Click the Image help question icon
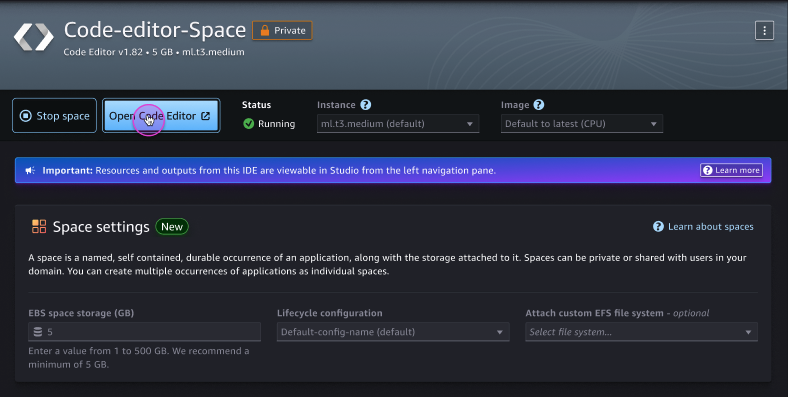Screen dimensions: 788x397 (x=539, y=105)
